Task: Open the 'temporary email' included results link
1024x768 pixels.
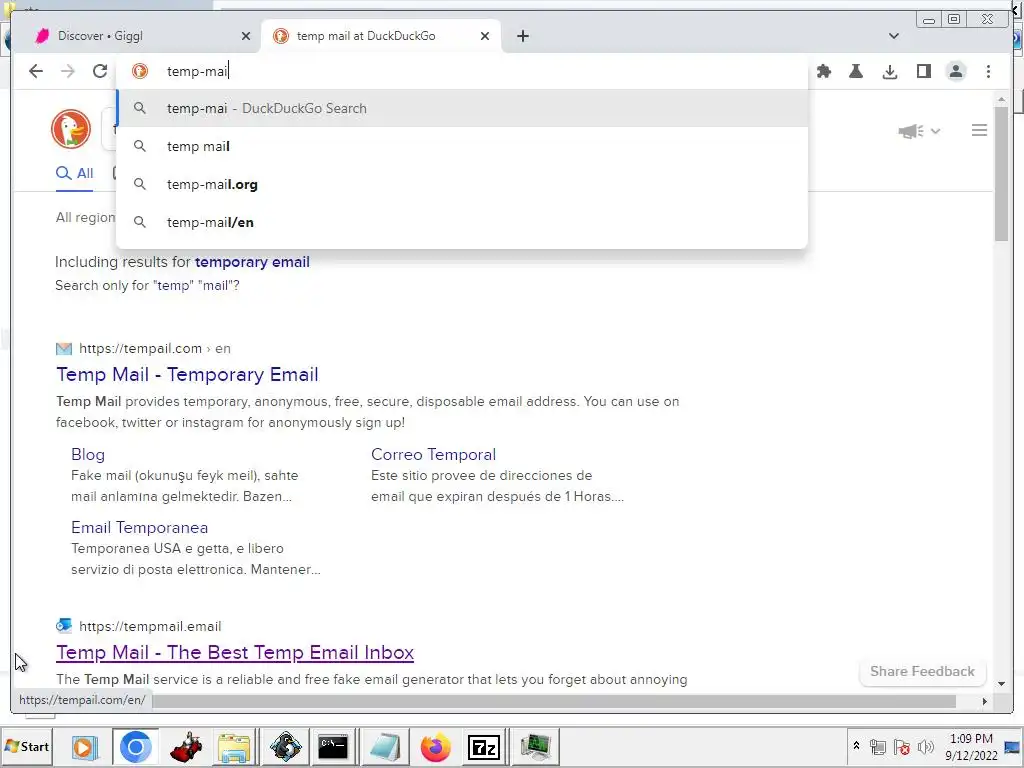Action: (x=252, y=262)
